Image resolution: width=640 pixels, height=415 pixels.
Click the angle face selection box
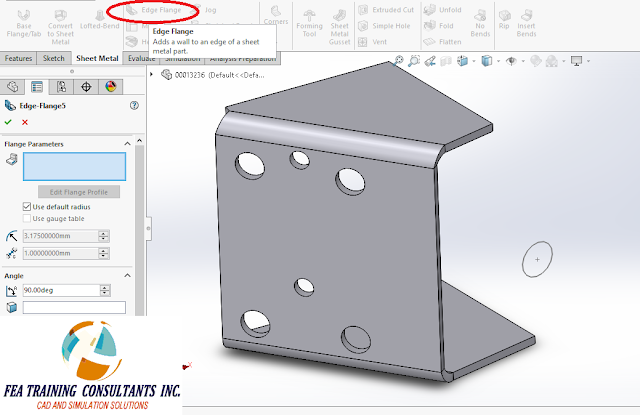tap(74, 307)
